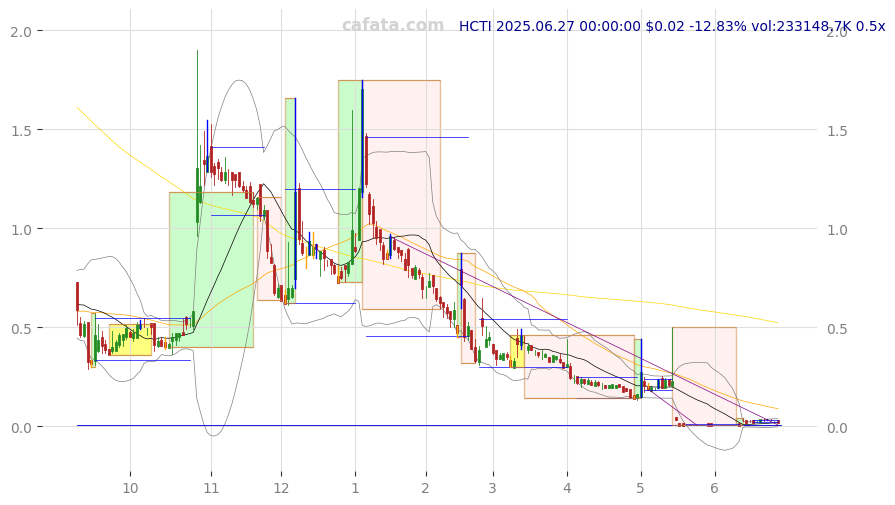895x505 pixels.
Task: Click right axis label 1.5
Action: 837,131
